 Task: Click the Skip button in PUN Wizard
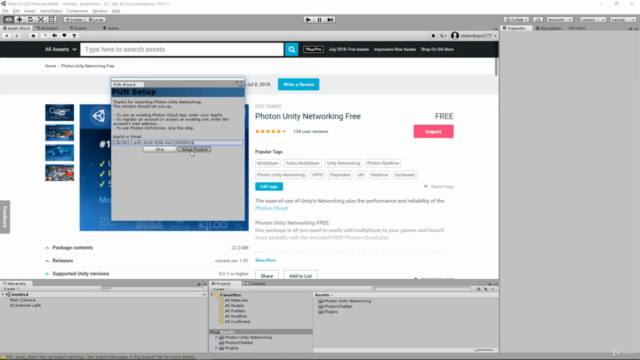160,150
